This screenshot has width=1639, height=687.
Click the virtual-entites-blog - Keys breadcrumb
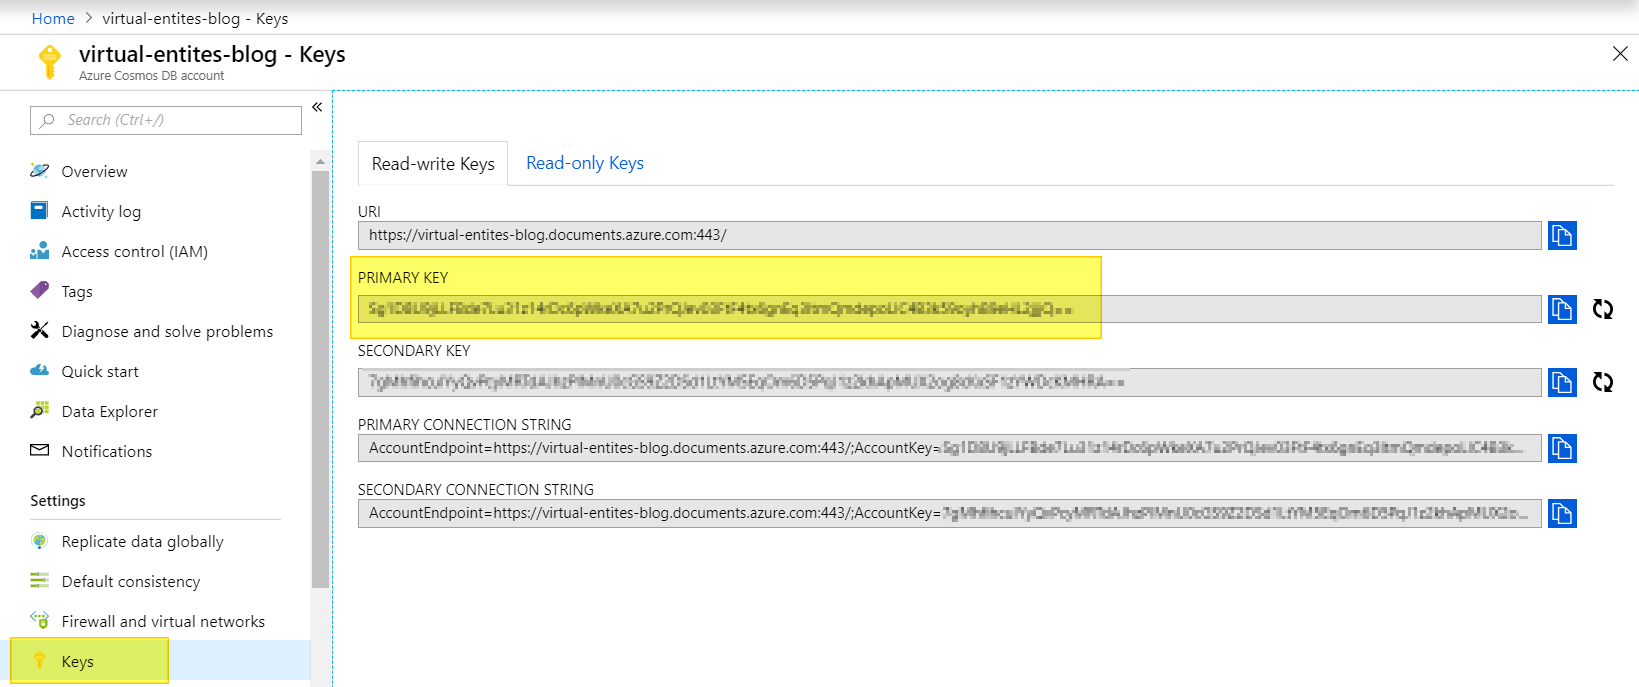point(195,18)
